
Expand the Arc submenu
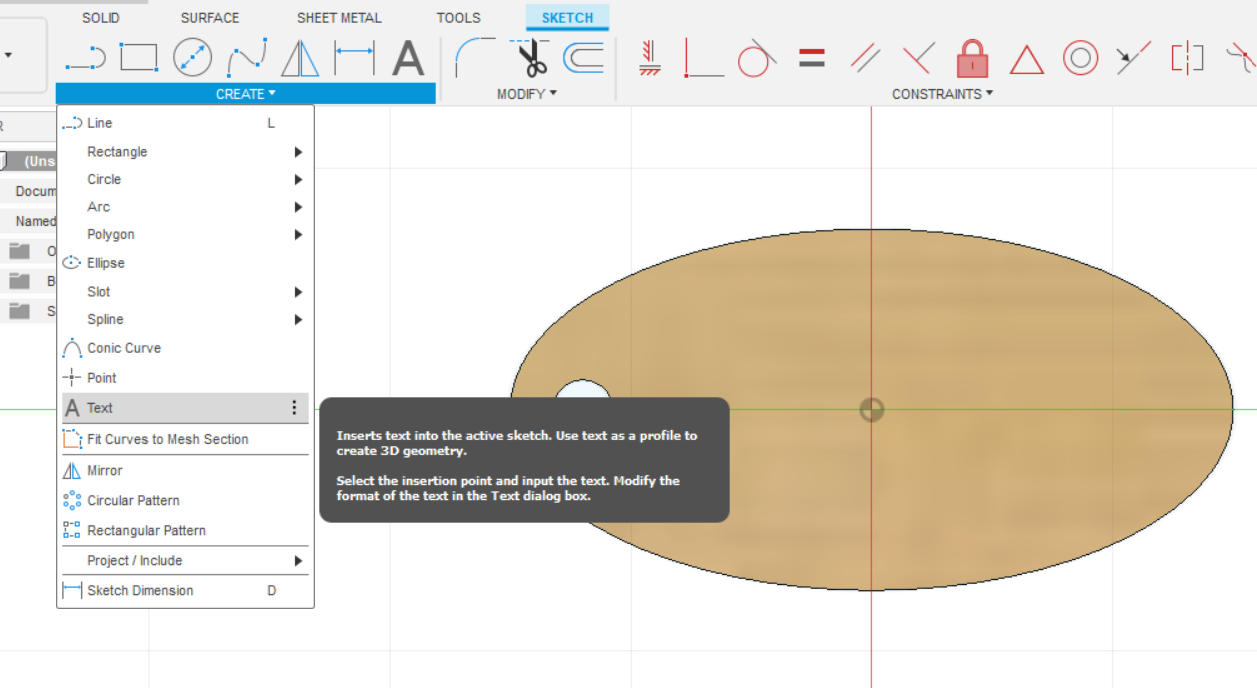pos(298,207)
